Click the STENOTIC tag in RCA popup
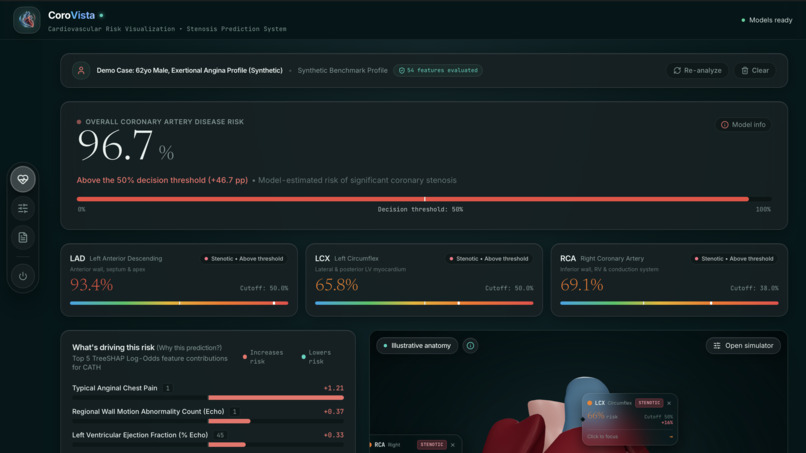This screenshot has width=806, height=453. tap(432, 445)
